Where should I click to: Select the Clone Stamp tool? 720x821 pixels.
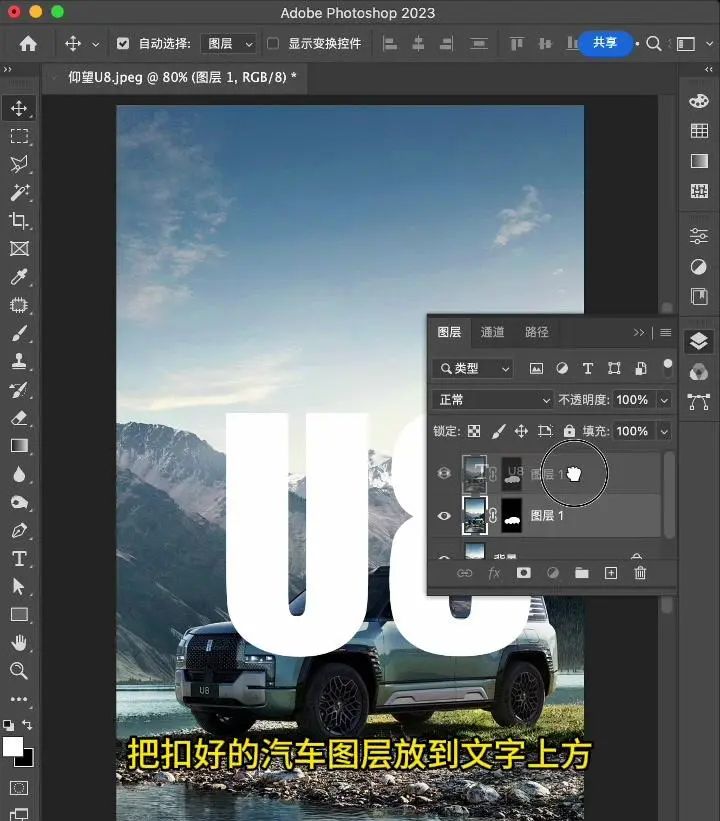coord(19,361)
